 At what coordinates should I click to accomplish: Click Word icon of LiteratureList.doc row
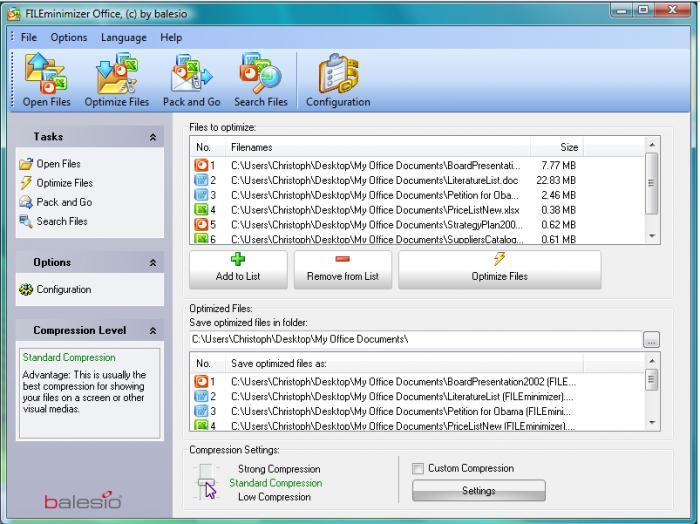coord(201,180)
